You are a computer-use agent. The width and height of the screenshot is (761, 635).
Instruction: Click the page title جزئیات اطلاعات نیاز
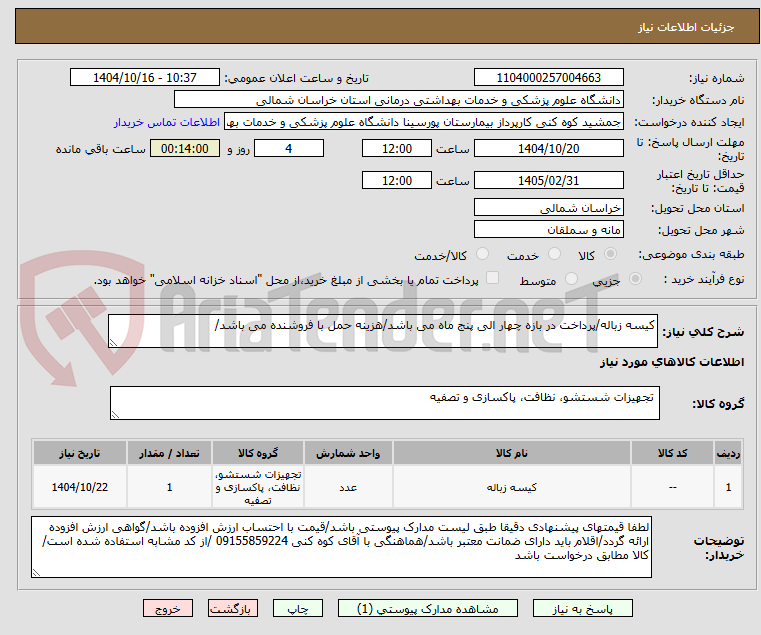(x=686, y=27)
